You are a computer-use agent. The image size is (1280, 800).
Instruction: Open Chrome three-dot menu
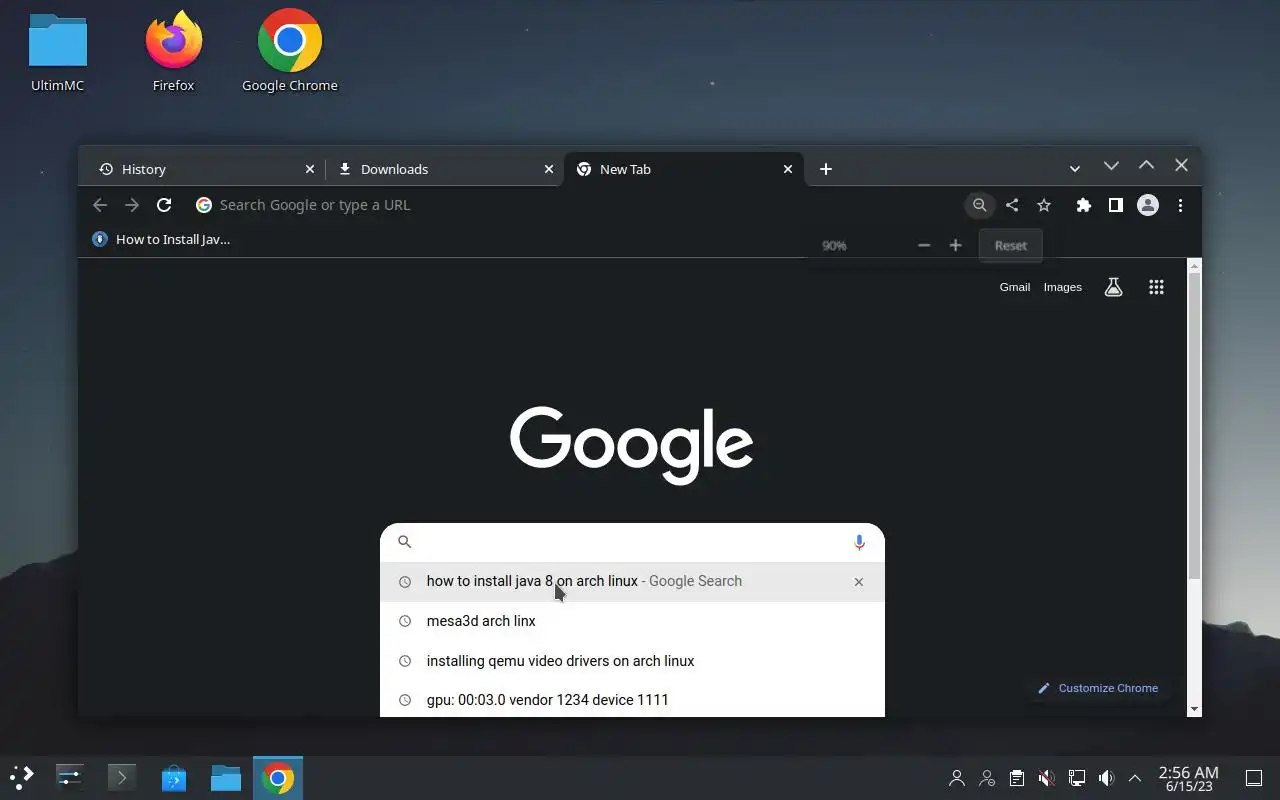(x=1180, y=205)
